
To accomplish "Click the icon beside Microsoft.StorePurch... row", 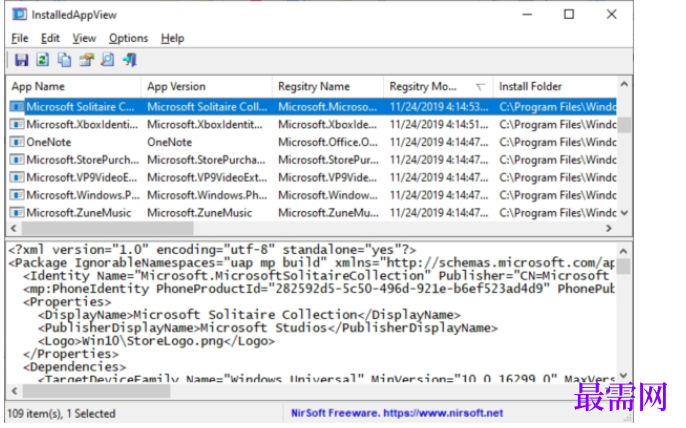I will pyautogui.click(x=17, y=160).
